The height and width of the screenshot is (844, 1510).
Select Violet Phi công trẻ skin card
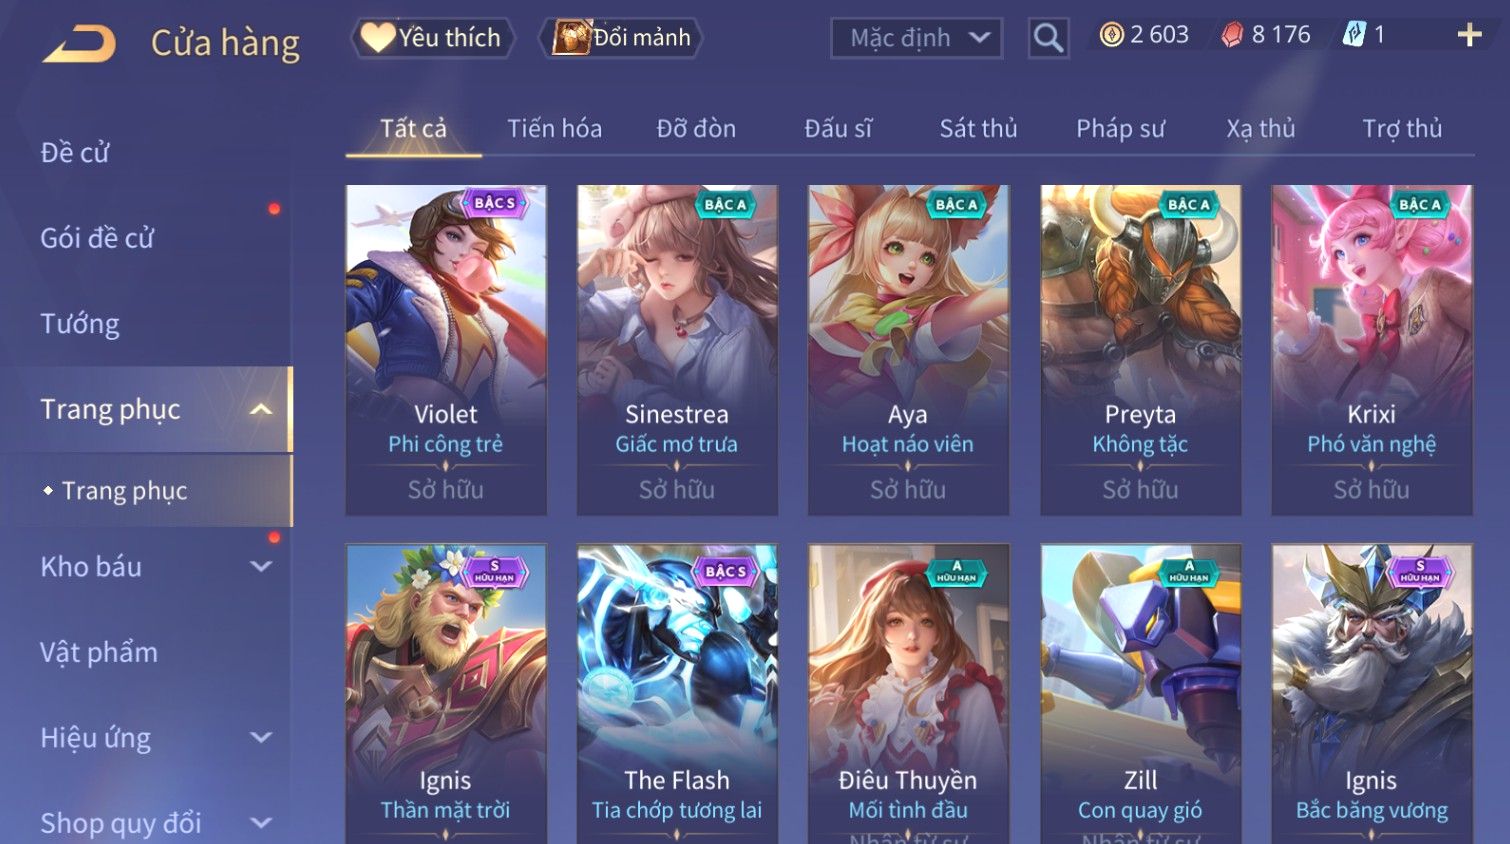[446, 350]
